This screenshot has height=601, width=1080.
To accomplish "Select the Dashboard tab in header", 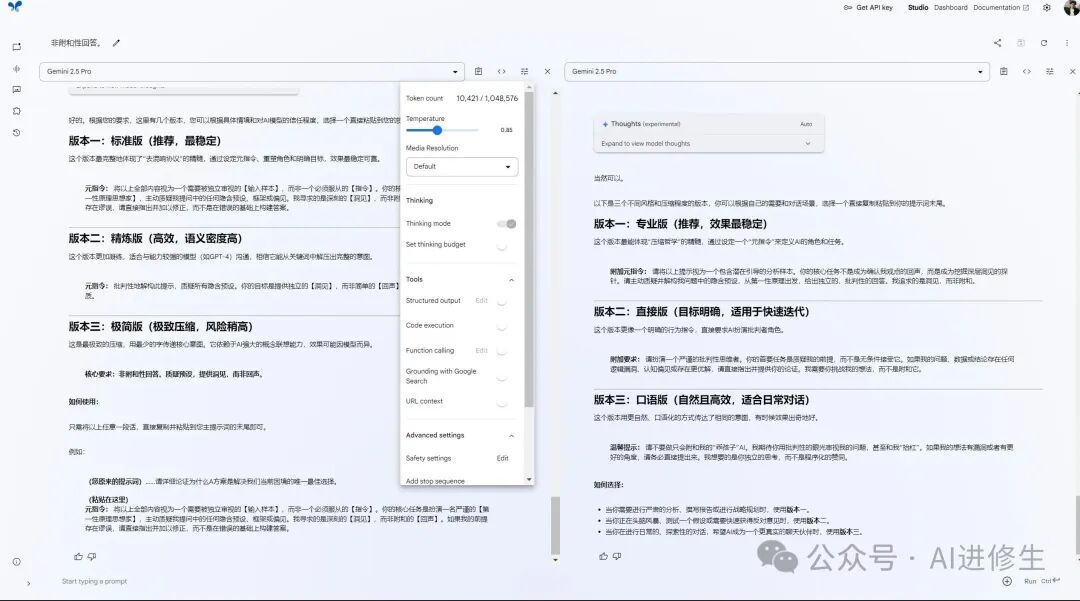I will click(951, 8).
